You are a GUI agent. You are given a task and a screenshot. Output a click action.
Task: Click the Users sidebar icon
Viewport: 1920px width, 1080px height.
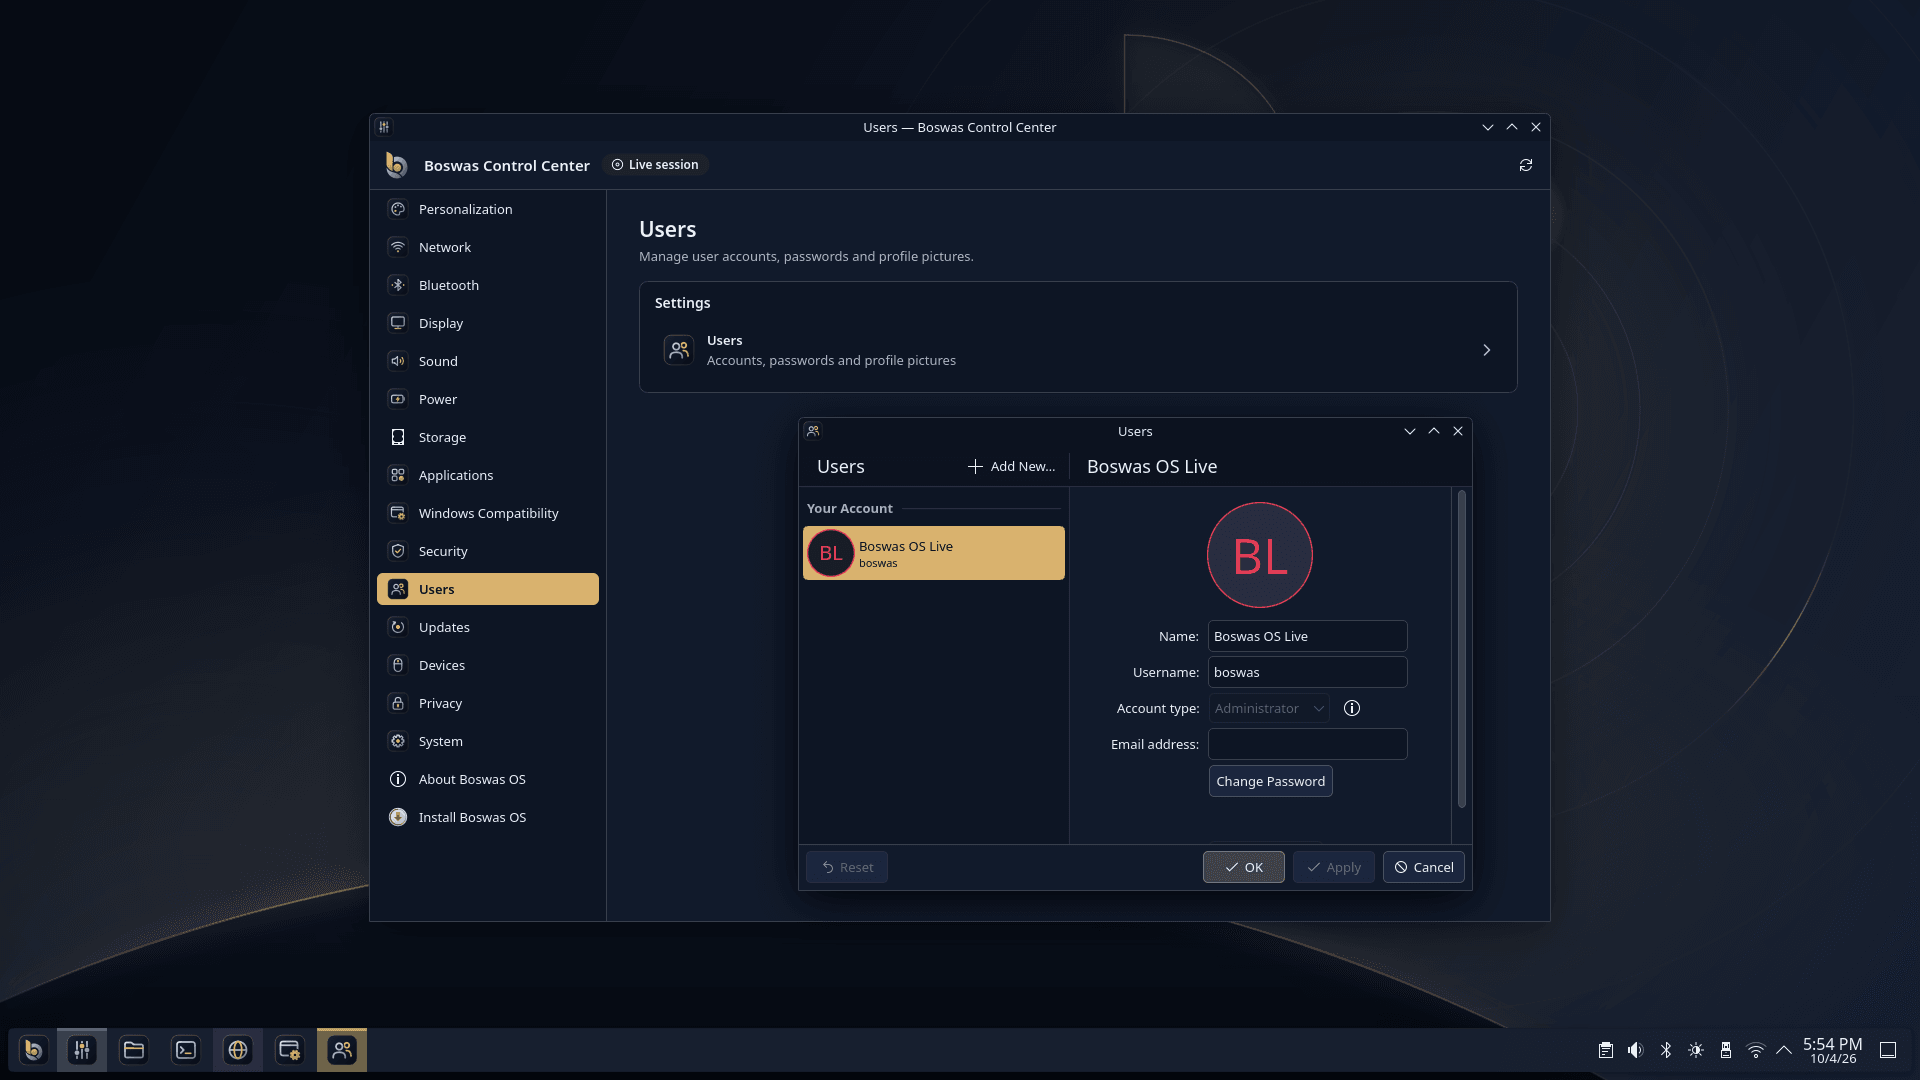398,589
